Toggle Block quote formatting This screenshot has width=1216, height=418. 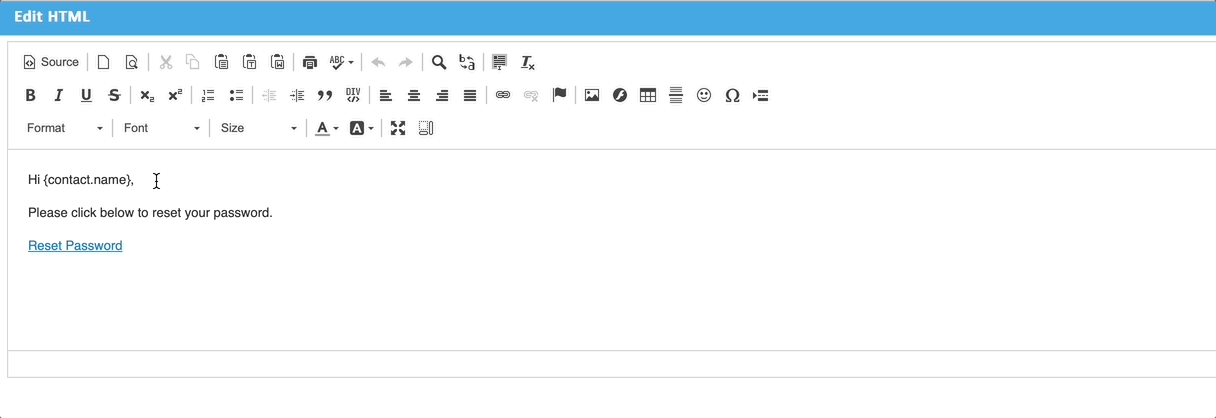coord(325,95)
